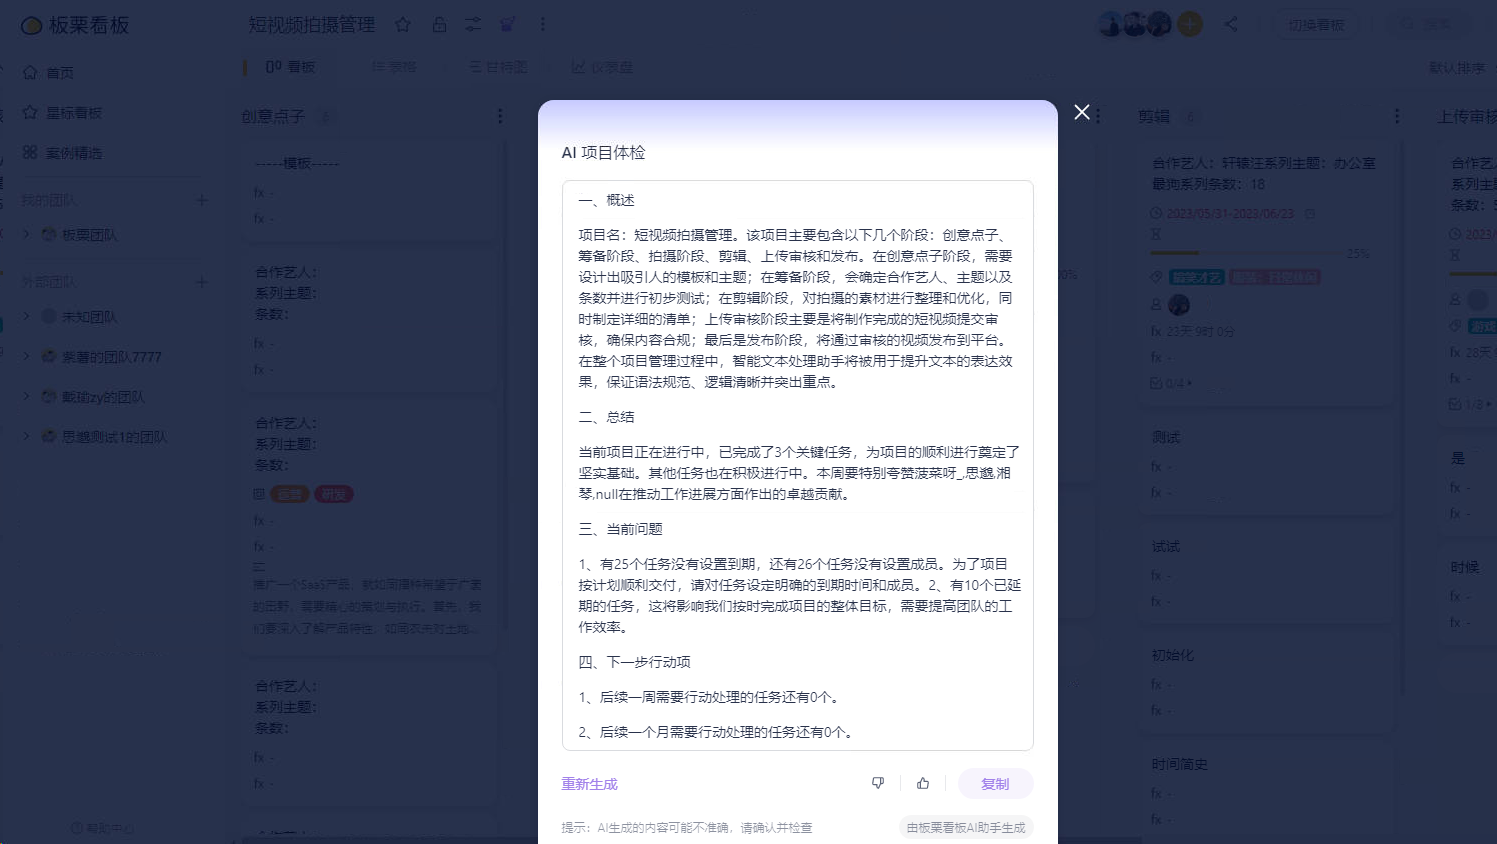Close the AI 项目体检 dialog
This screenshot has height=844, width=1497.
pos(1082,112)
